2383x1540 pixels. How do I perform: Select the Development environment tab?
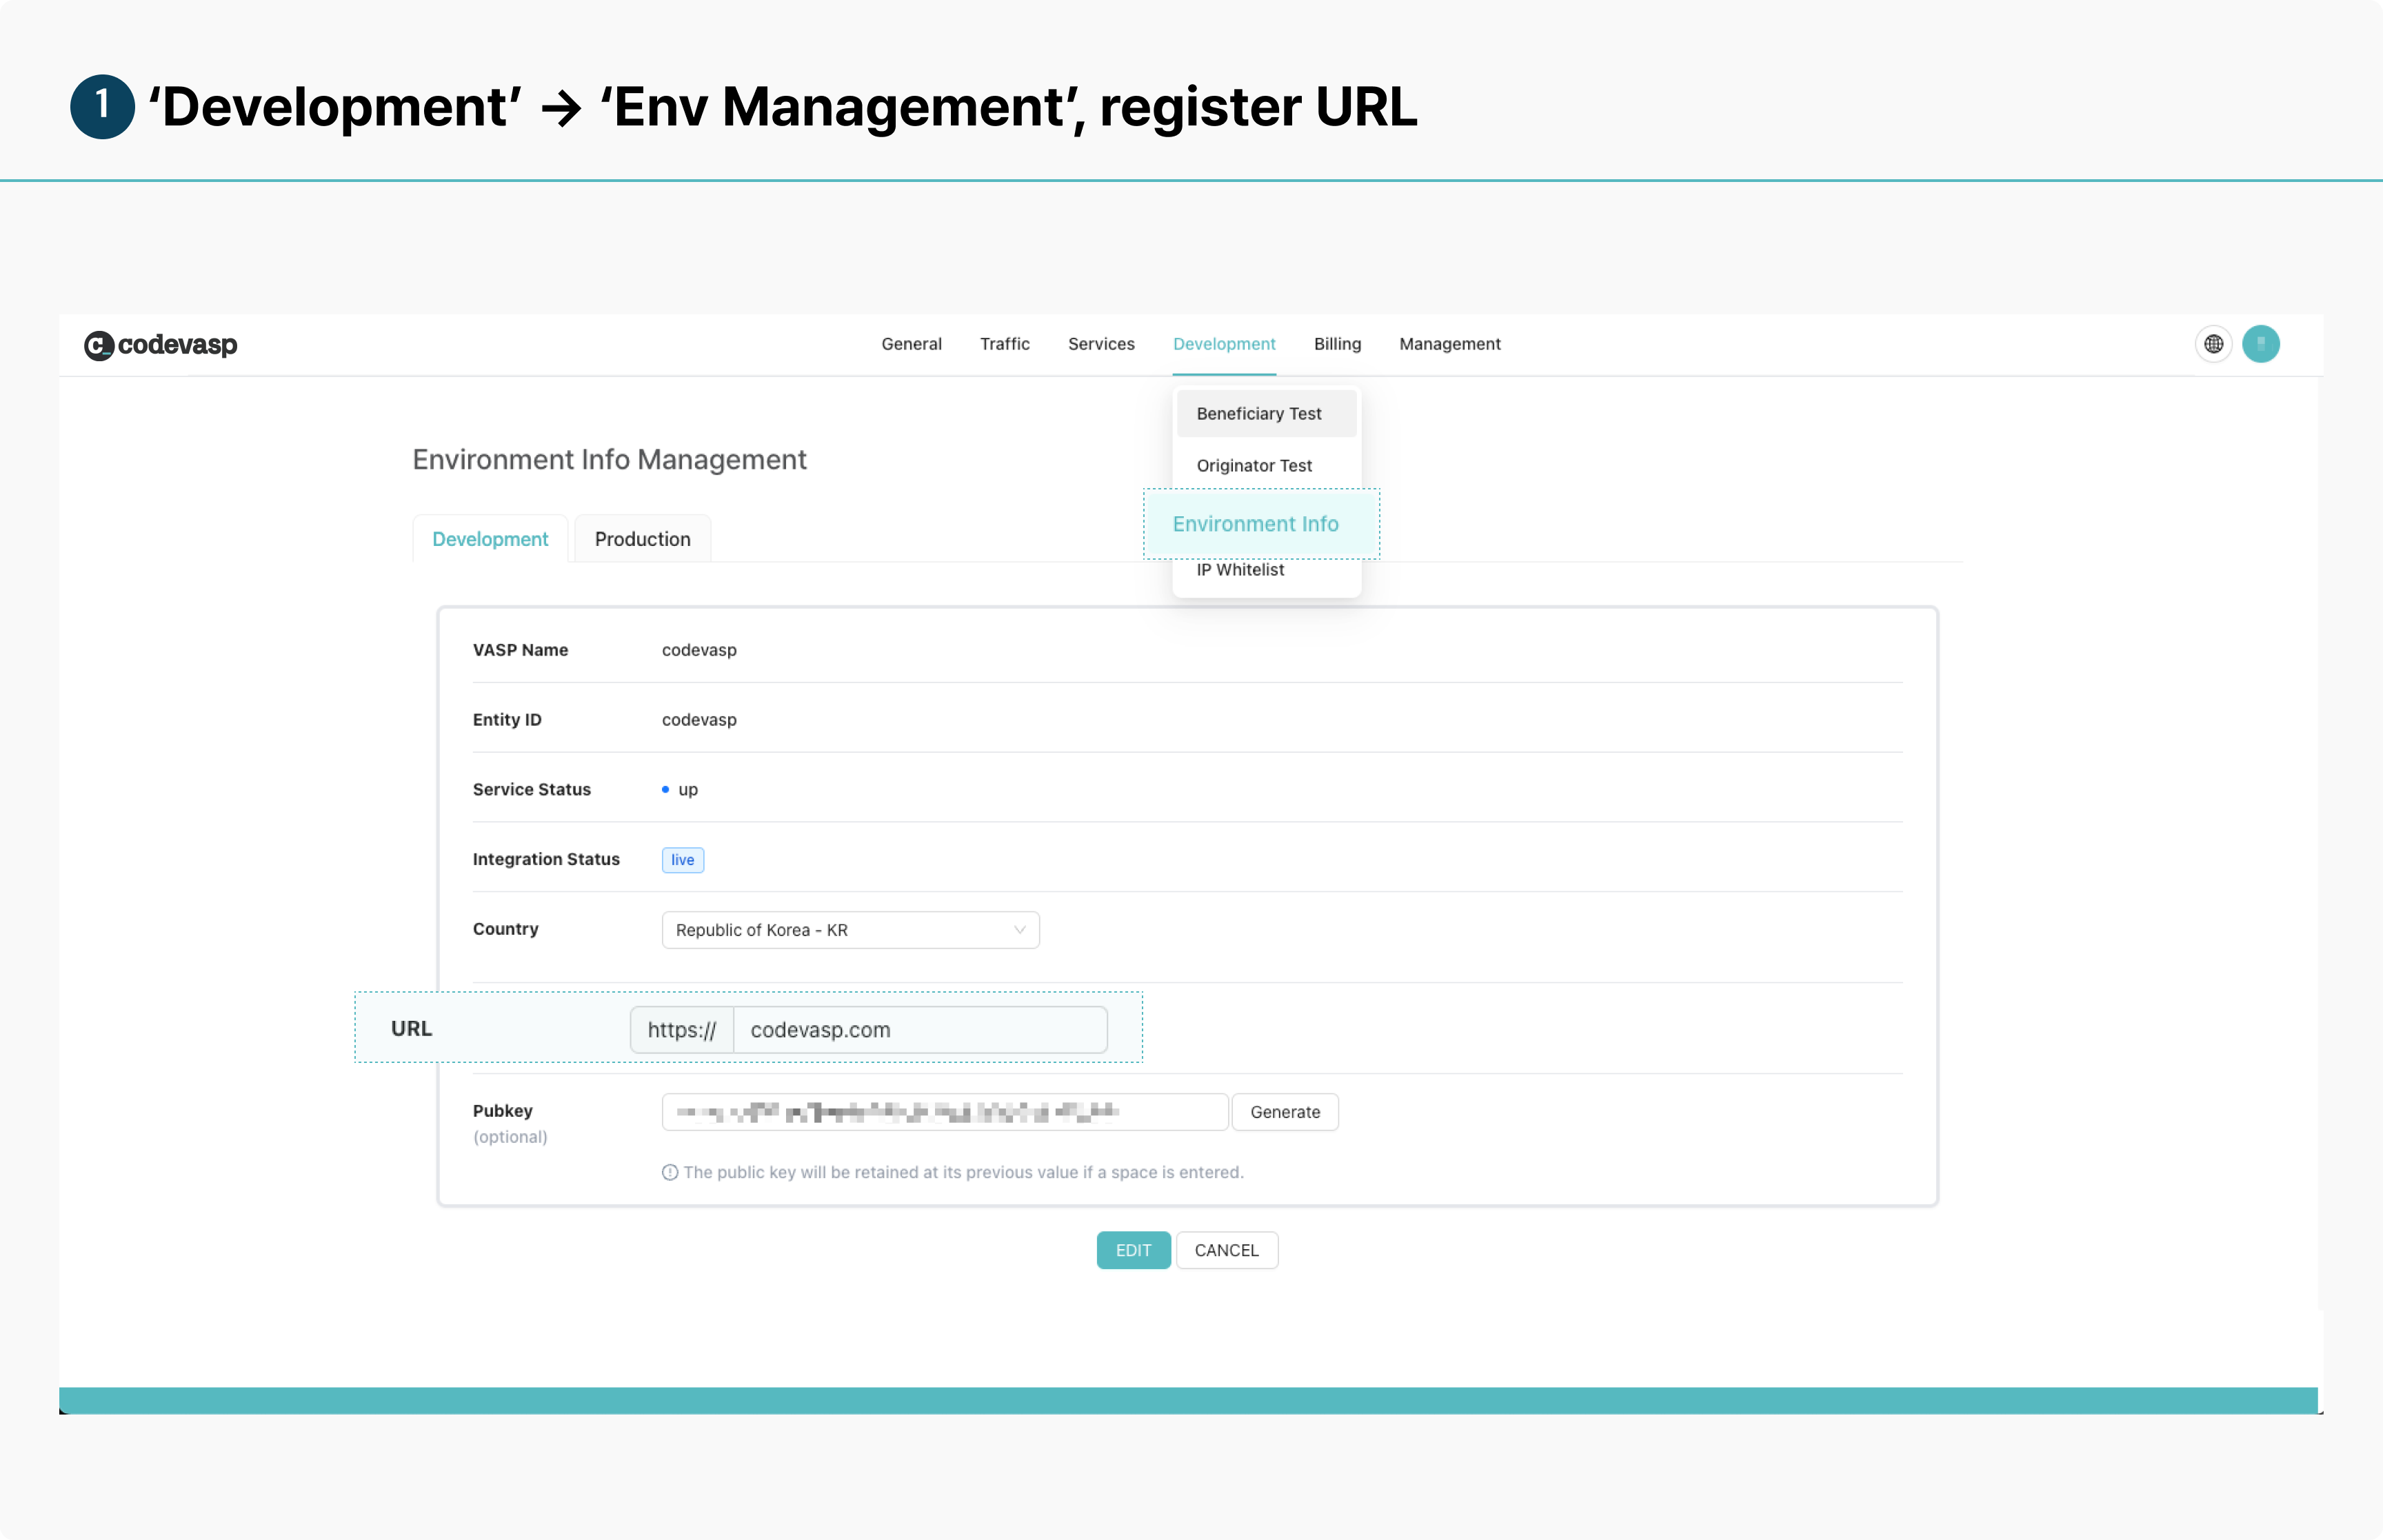(490, 539)
